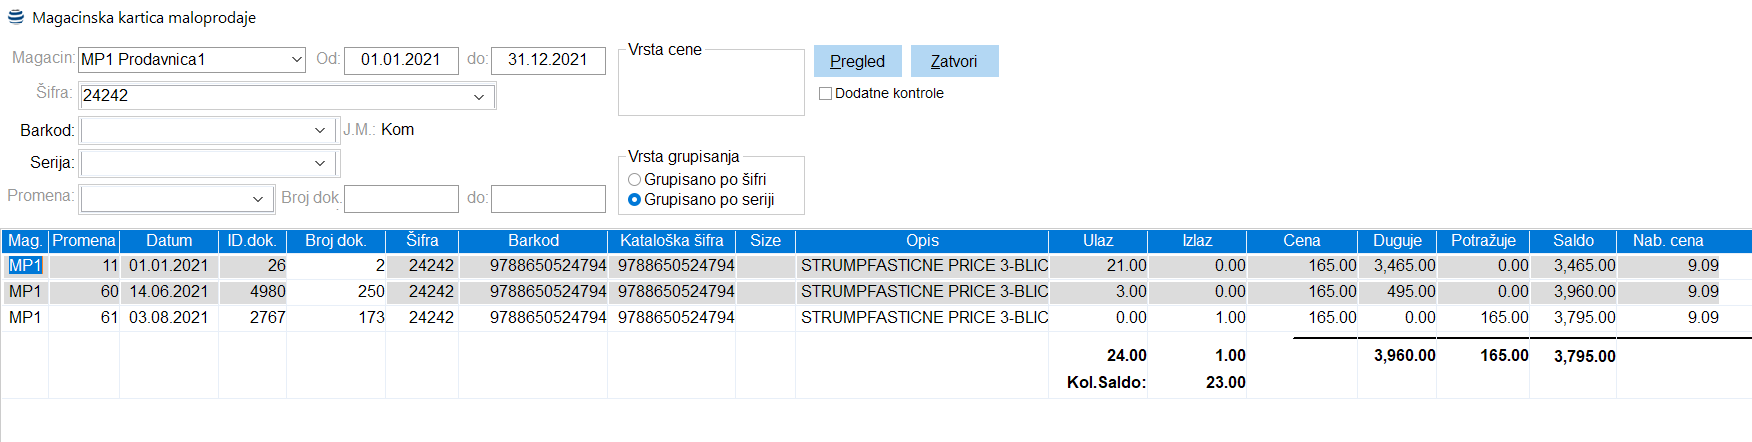Select Grupisano po seriji radio option

coord(635,200)
